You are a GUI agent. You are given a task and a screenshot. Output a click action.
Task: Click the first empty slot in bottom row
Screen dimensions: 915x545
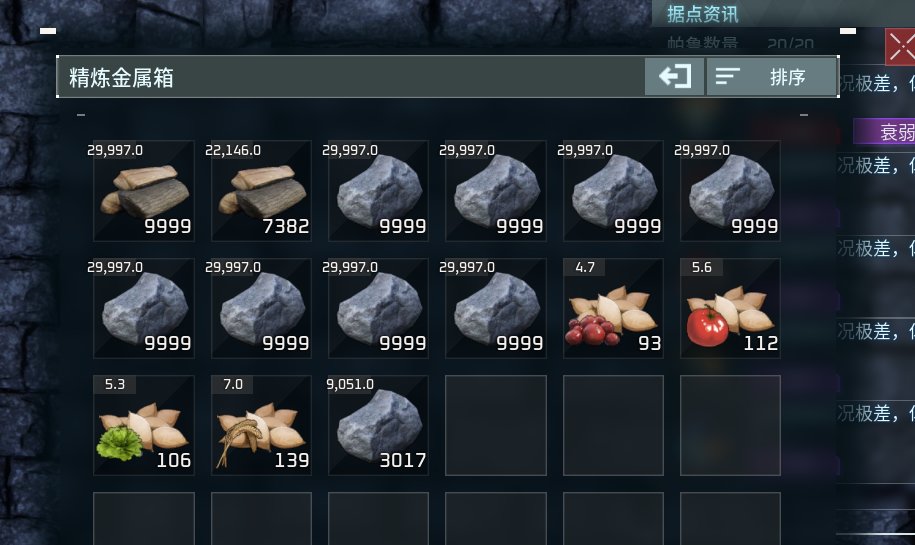[144, 518]
